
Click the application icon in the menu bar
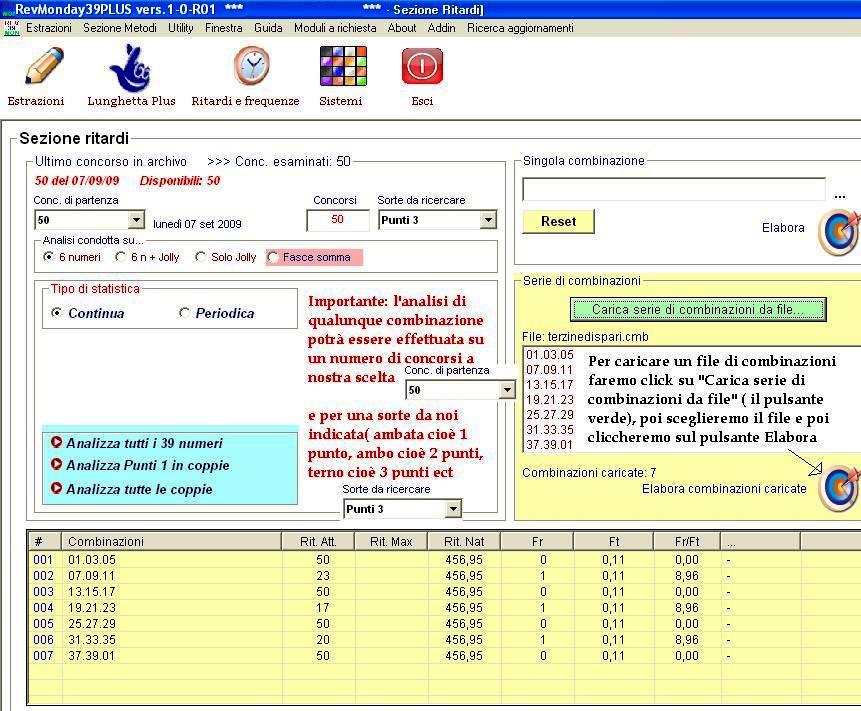point(11,28)
